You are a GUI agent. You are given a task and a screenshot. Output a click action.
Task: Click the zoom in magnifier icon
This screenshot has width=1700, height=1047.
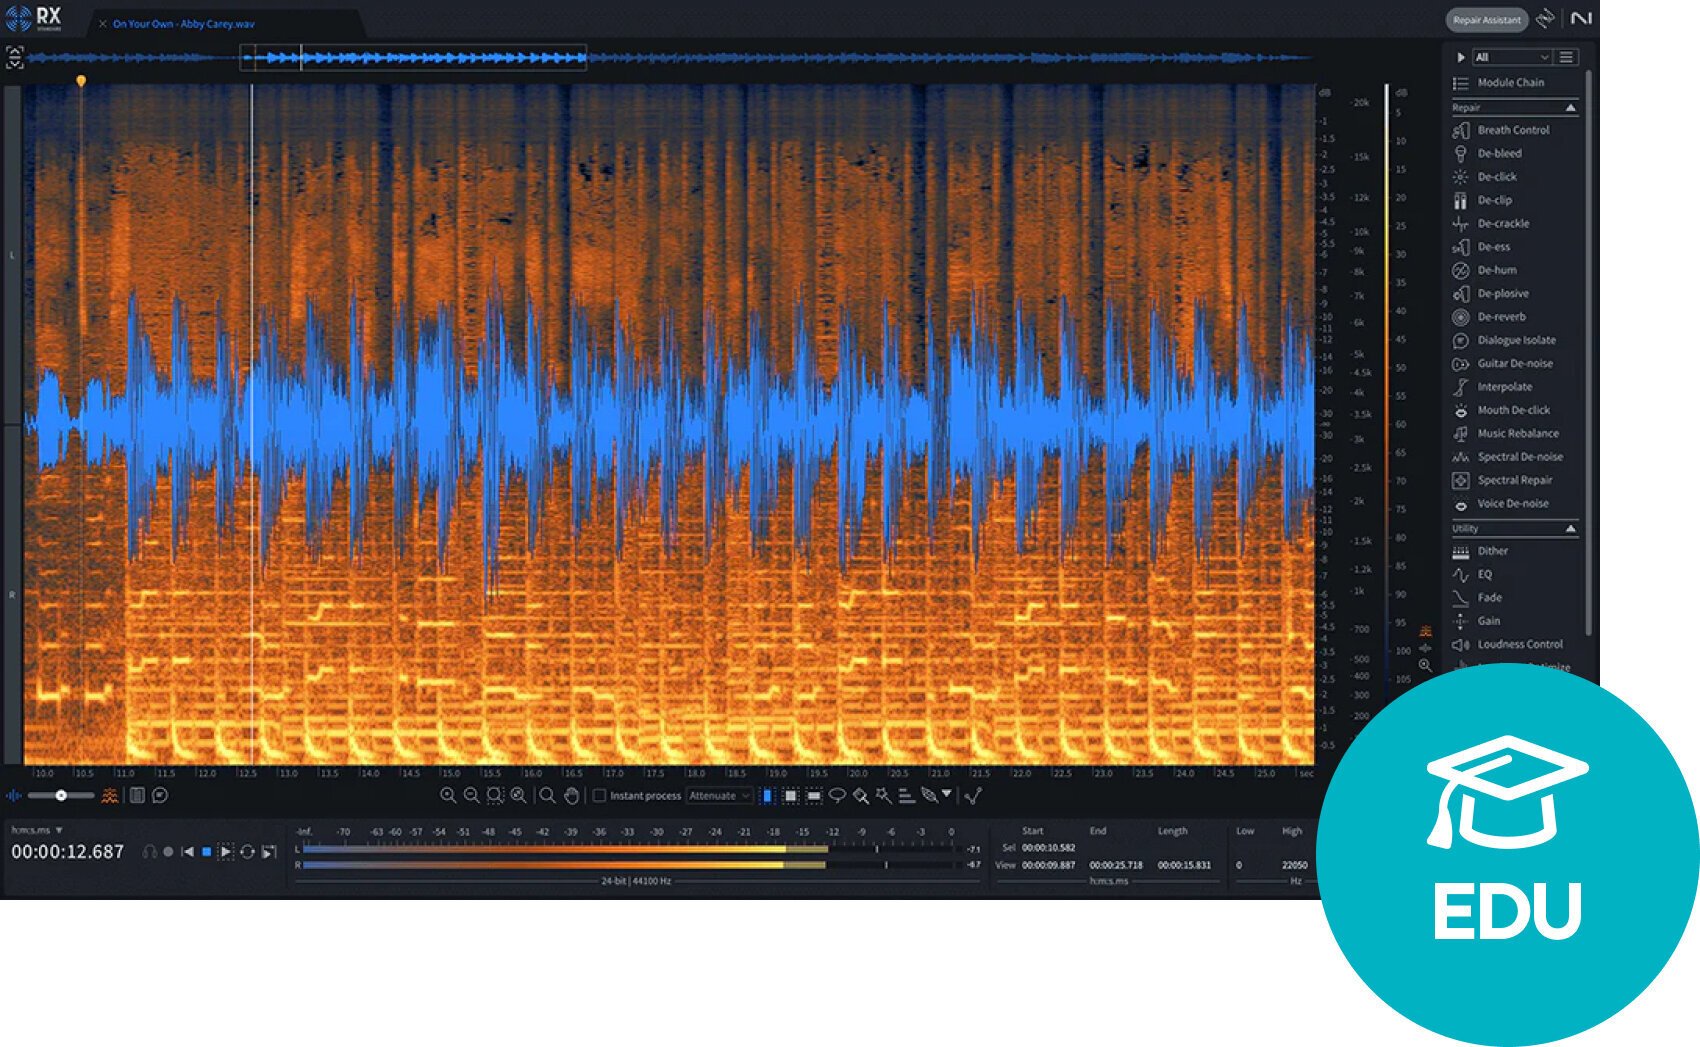pos(448,796)
